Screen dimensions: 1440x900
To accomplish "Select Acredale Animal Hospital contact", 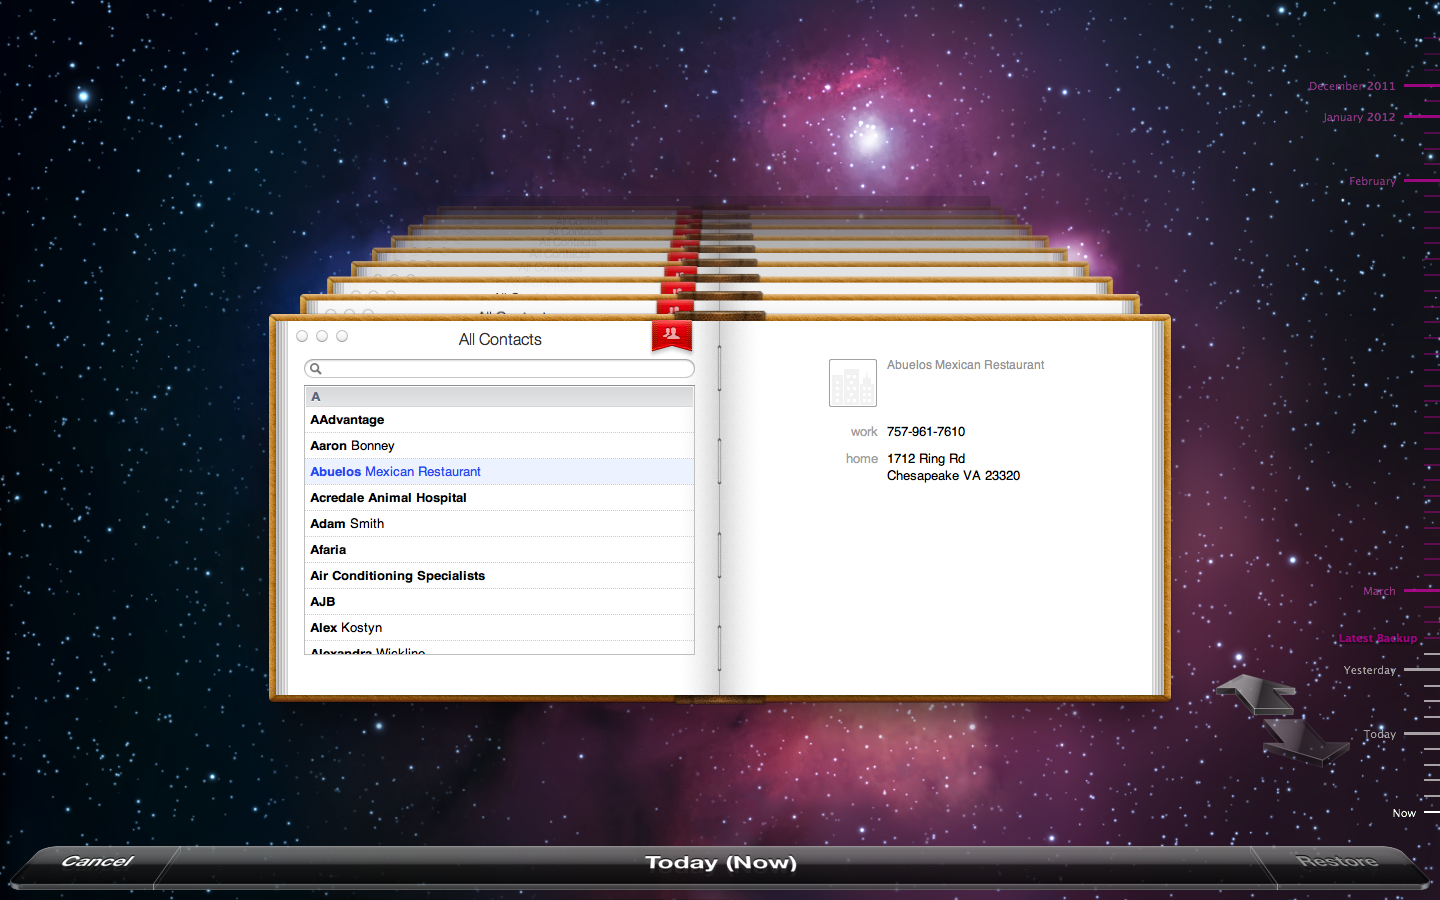I will [x=499, y=498].
